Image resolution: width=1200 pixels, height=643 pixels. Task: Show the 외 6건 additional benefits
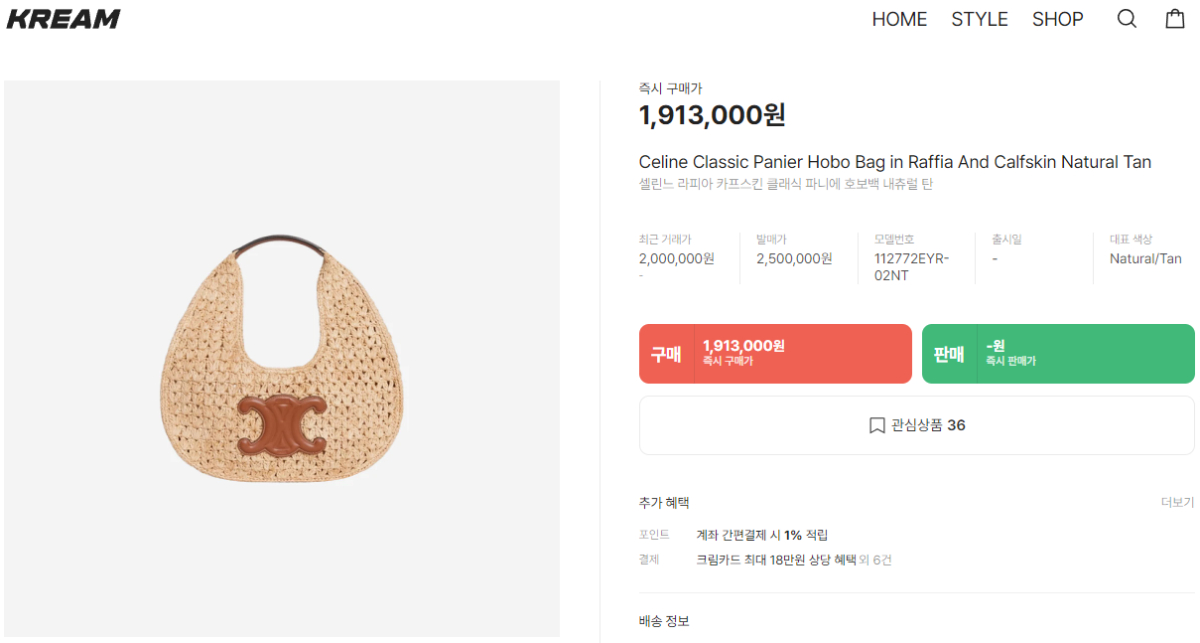(876, 560)
